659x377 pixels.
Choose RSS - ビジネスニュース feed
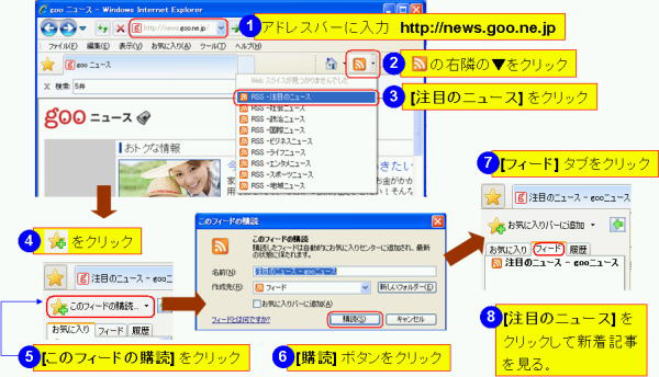tap(306, 141)
